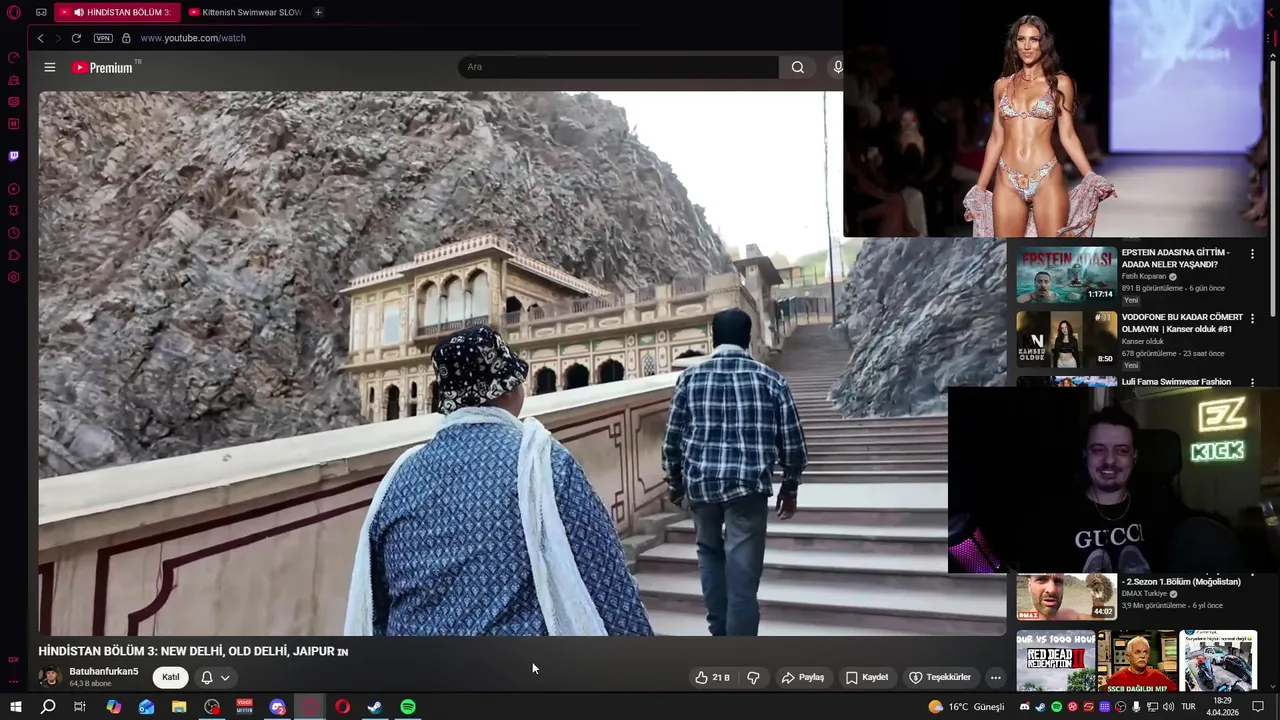This screenshot has height=720, width=1280.
Task: Open the Batuhanfurkan5 channel name link
Action: click(104, 672)
